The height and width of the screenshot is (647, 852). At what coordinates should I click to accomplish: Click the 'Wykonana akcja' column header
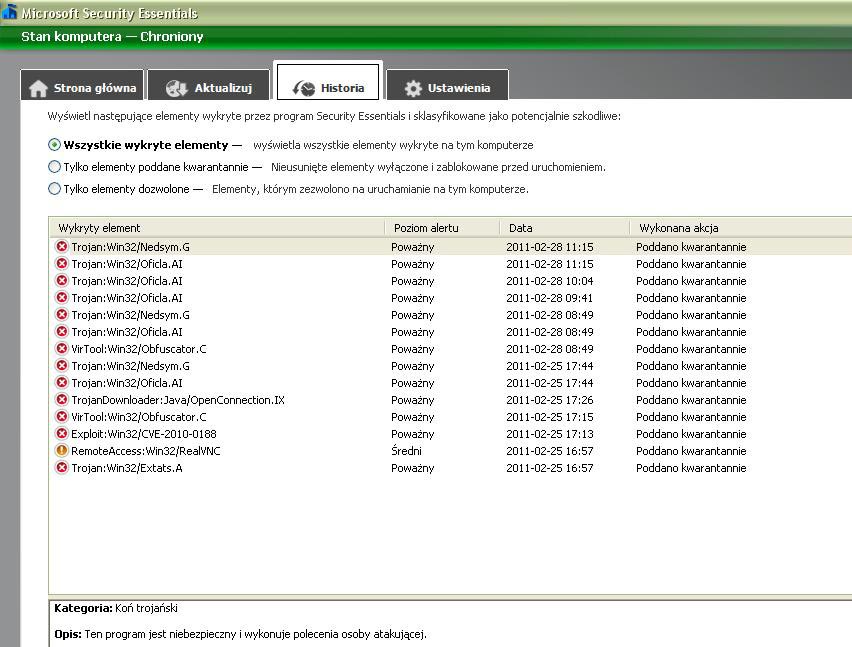[x=741, y=228]
